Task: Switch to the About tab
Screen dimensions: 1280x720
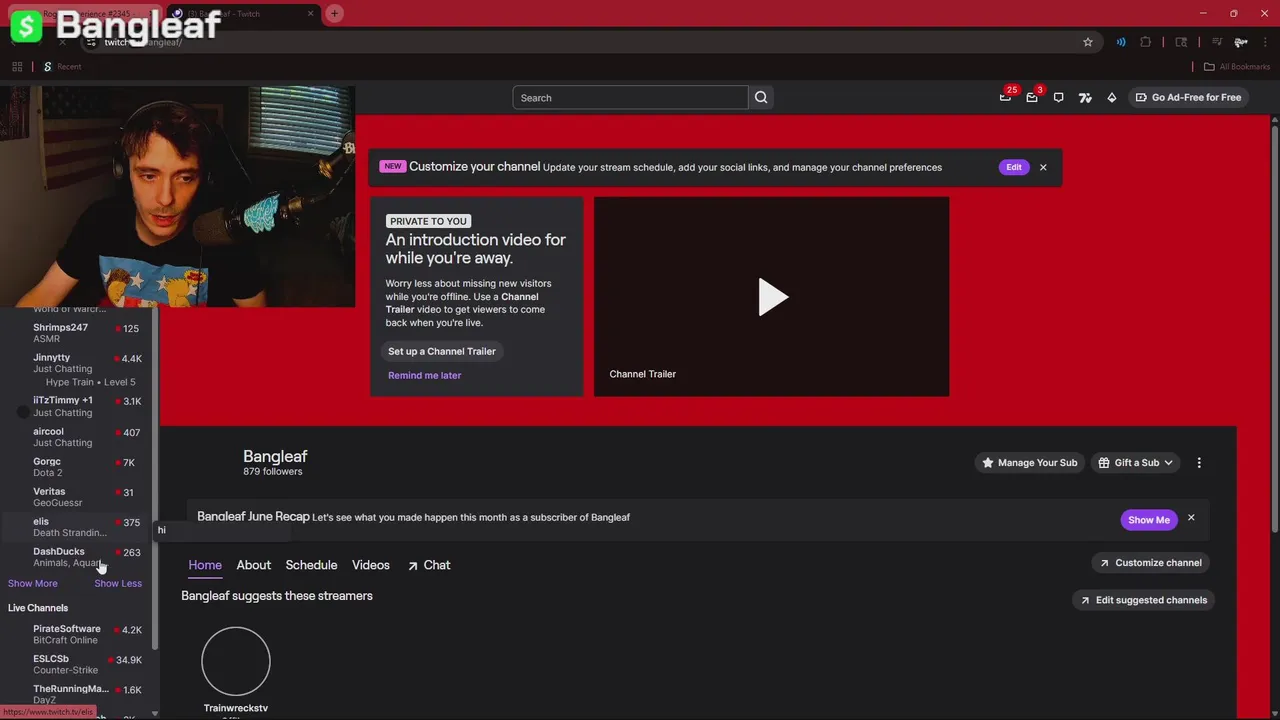Action: pos(254,565)
